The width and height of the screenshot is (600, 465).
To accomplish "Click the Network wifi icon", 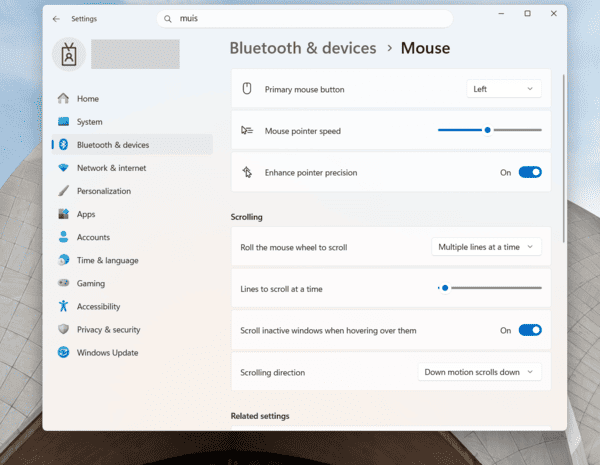I will 64,168.
